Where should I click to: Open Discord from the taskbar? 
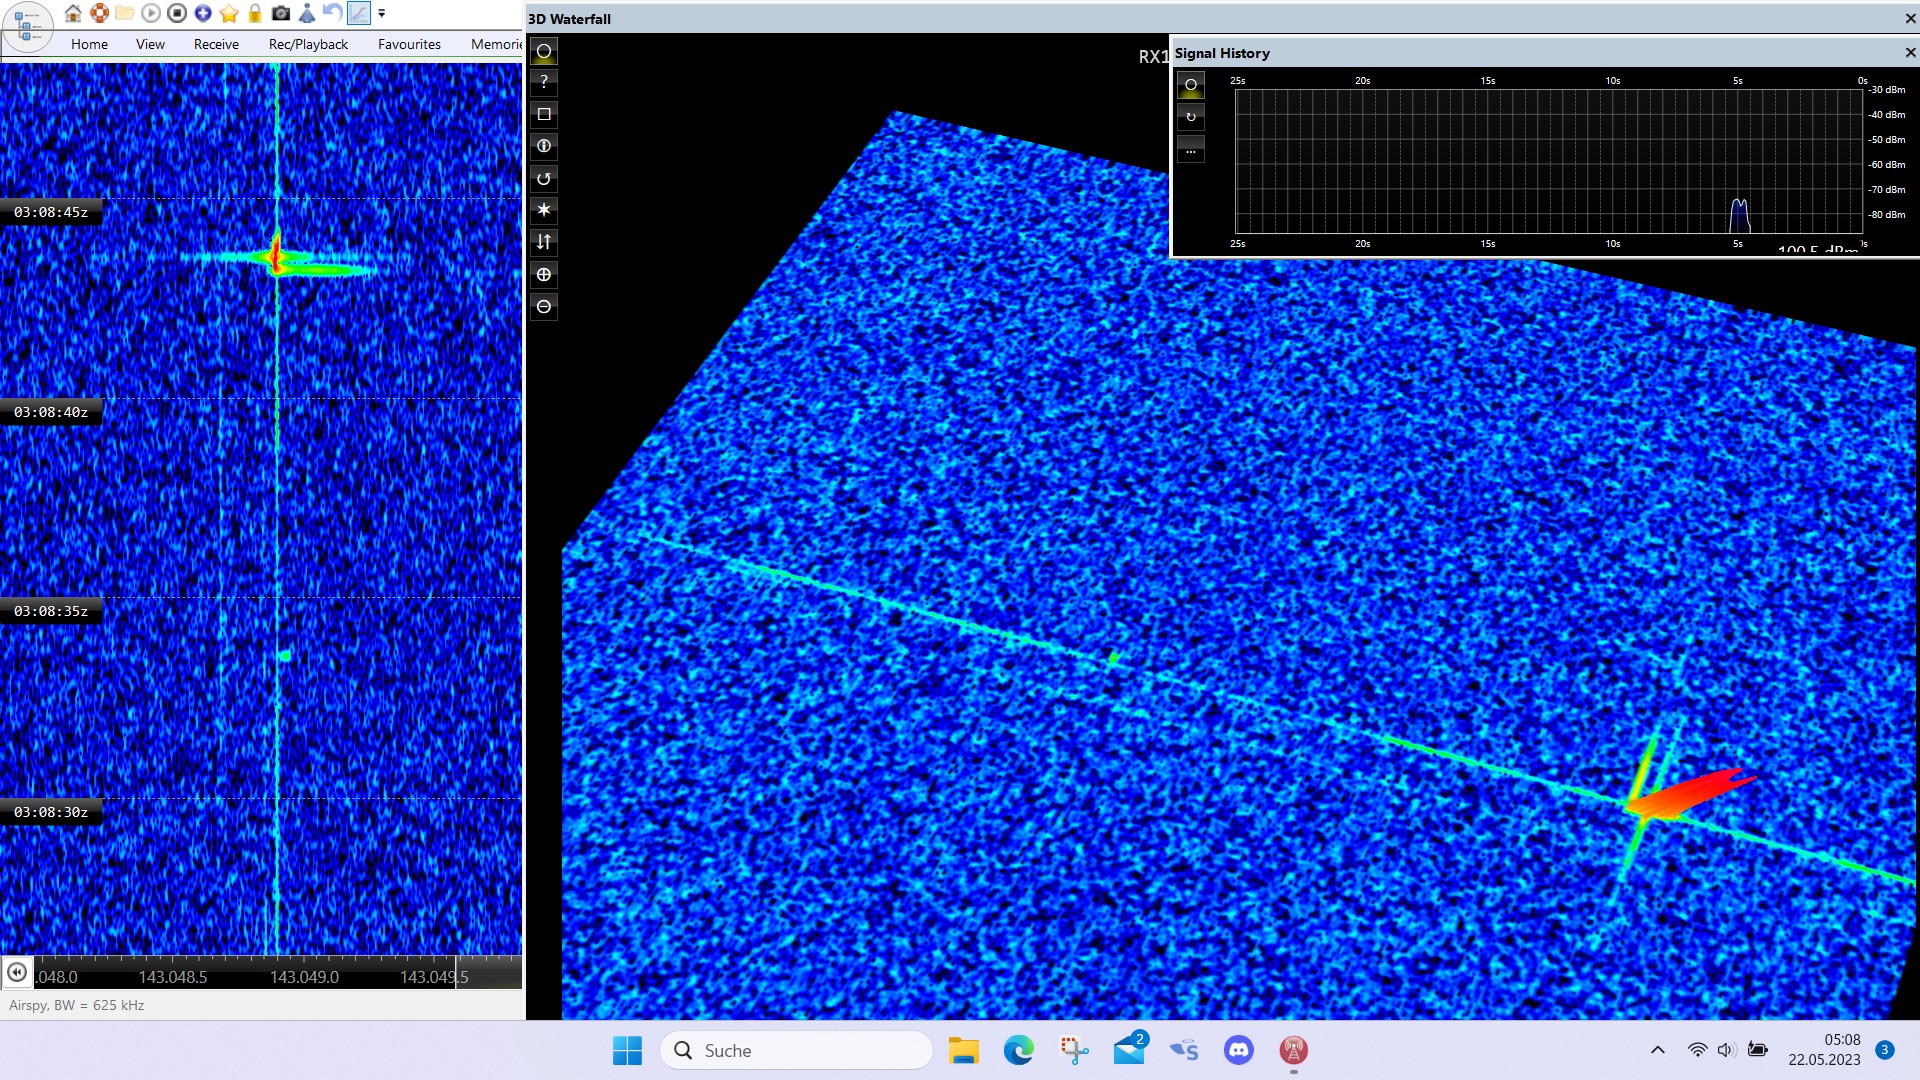click(1239, 1050)
